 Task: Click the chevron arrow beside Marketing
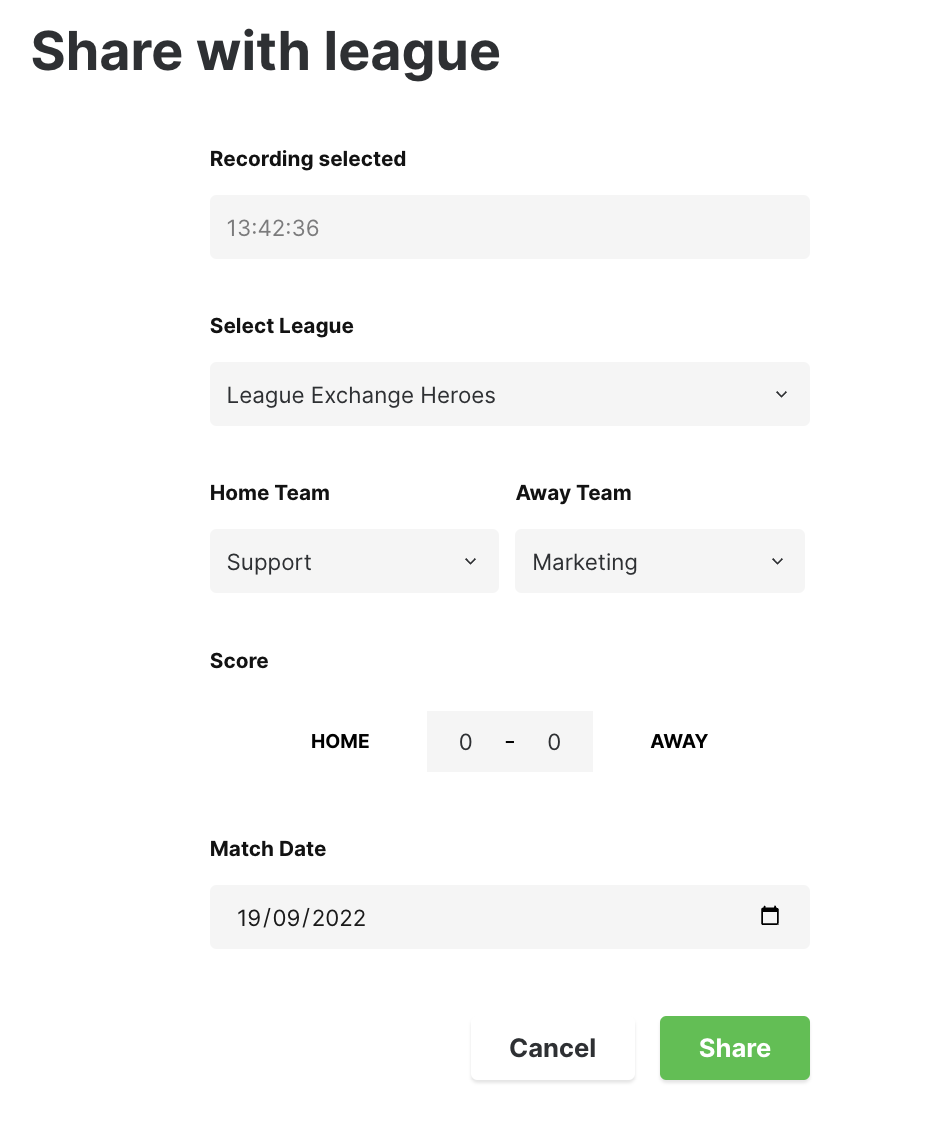777,561
